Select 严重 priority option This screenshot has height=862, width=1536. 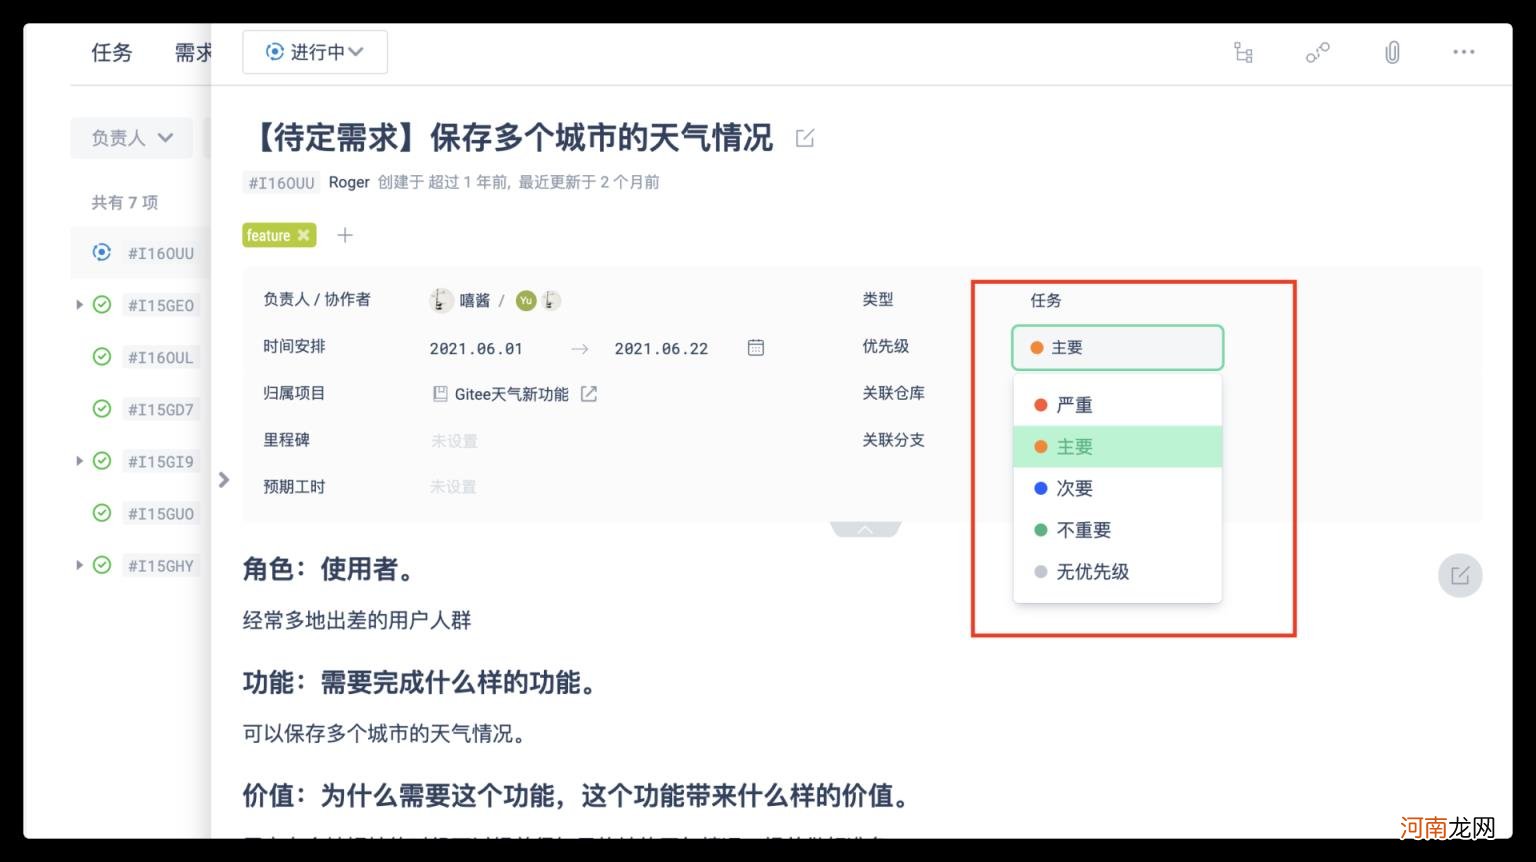click(1117, 405)
